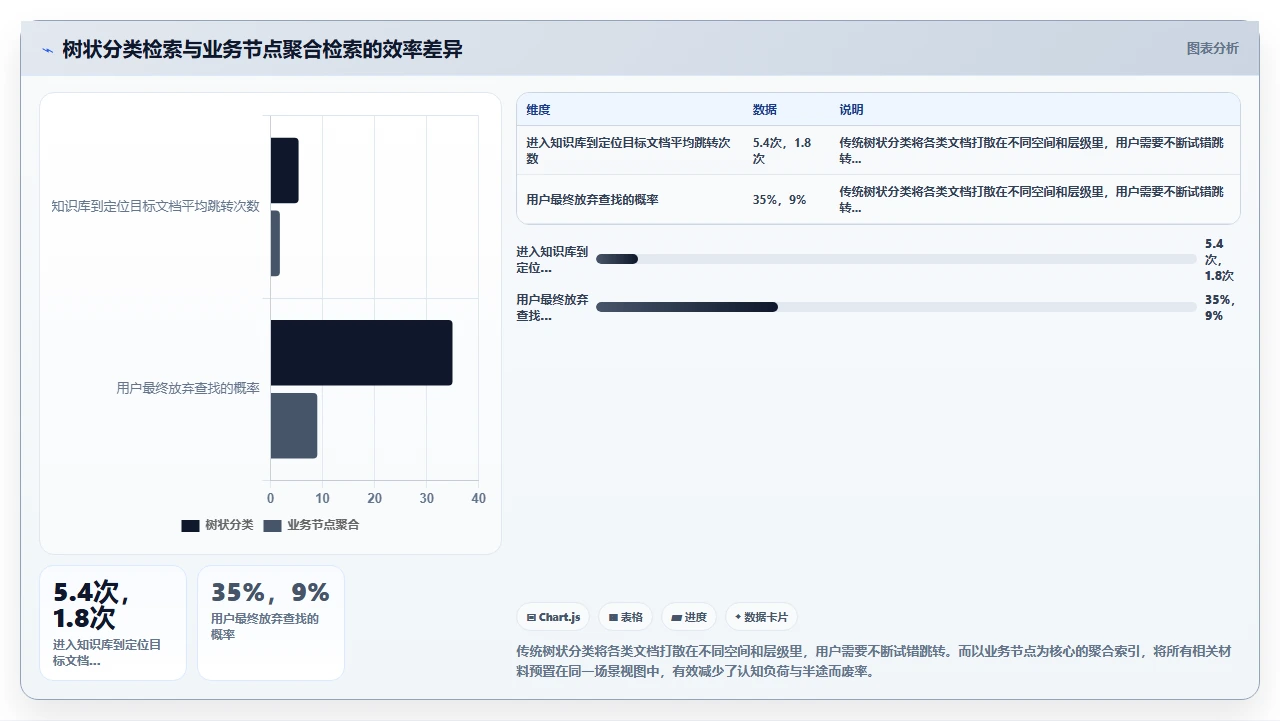Screen dimensions: 1280x721
Task: Click the 图表分析 label in the header
Action: pyautogui.click(x=1212, y=49)
